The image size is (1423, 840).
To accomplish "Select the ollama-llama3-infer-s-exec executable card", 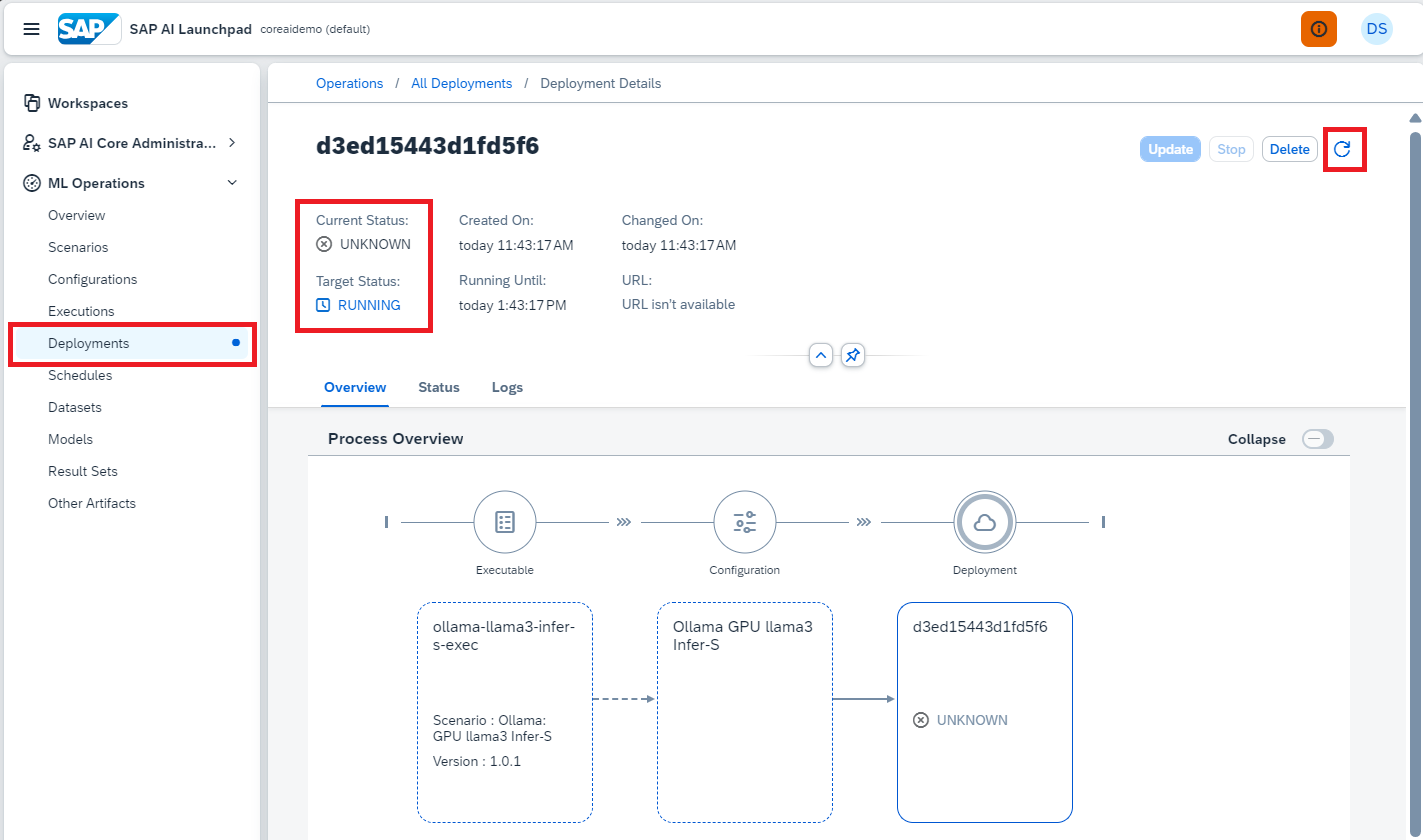I will point(505,712).
